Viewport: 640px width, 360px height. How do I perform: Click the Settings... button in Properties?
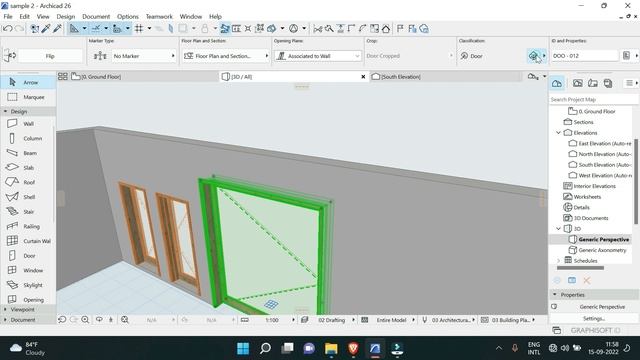594,318
